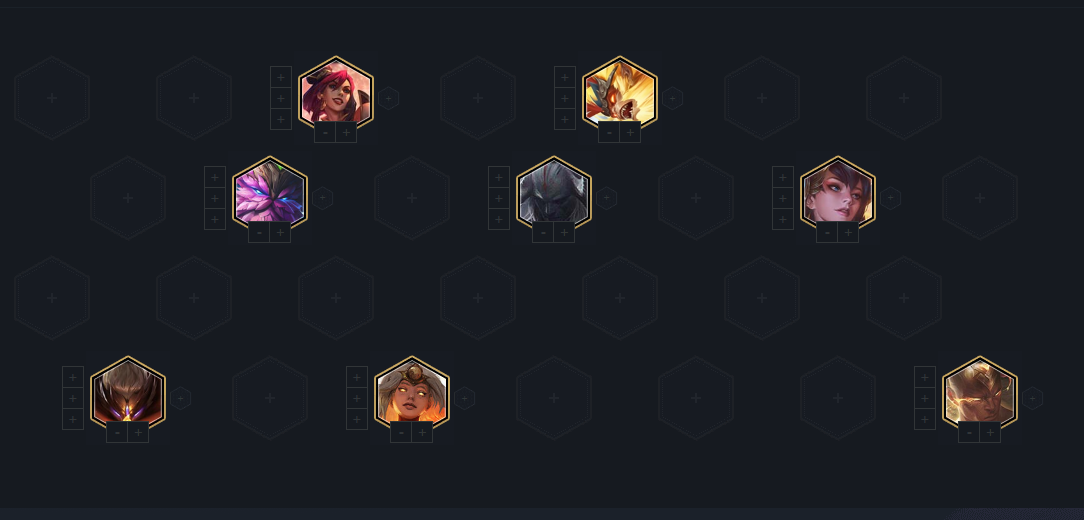Add top item slot for purple-eyed masked champion
Viewport: 1084px width, 520px height.
pos(73,377)
